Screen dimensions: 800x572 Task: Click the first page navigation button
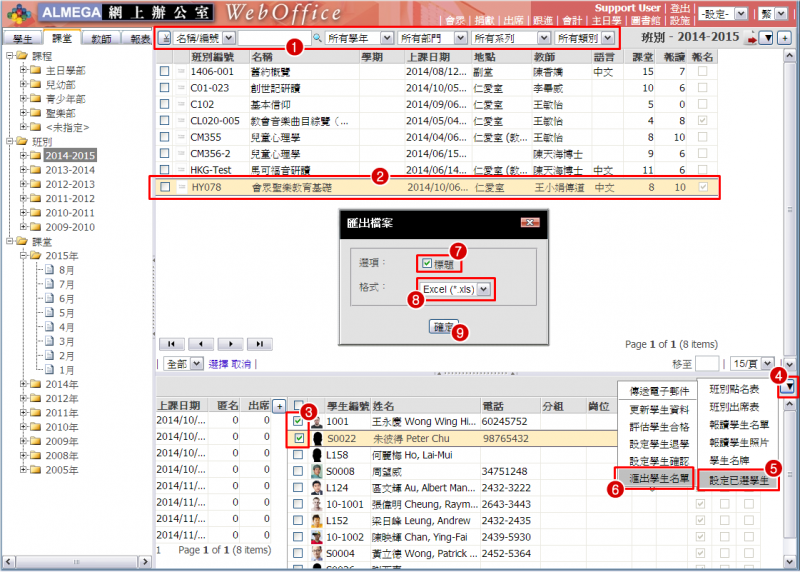point(172,343)
